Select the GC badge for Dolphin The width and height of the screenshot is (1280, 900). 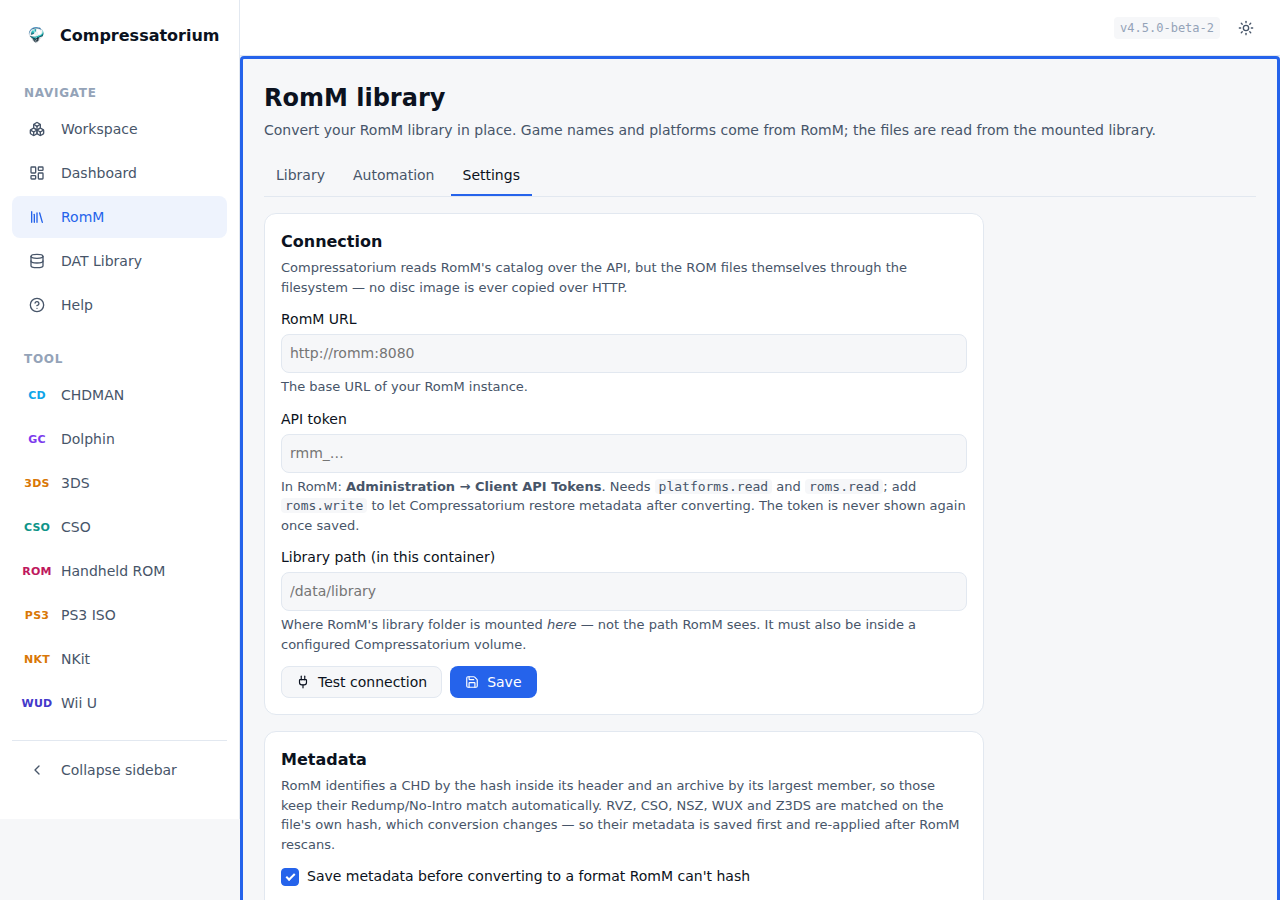pos(37,439)
